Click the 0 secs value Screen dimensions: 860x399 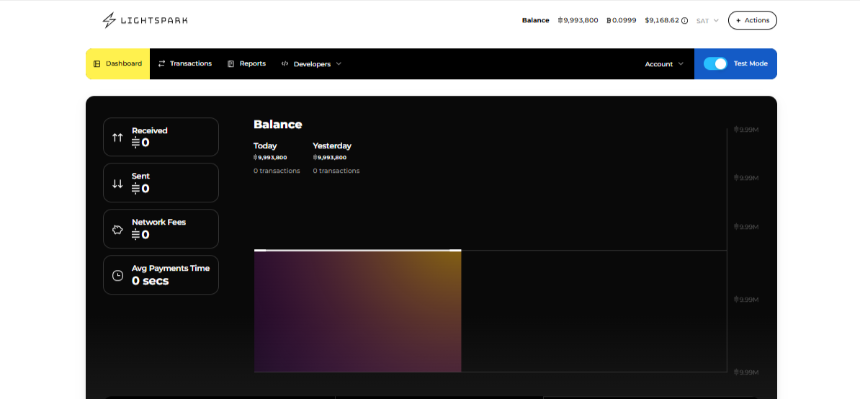(150, 281)
